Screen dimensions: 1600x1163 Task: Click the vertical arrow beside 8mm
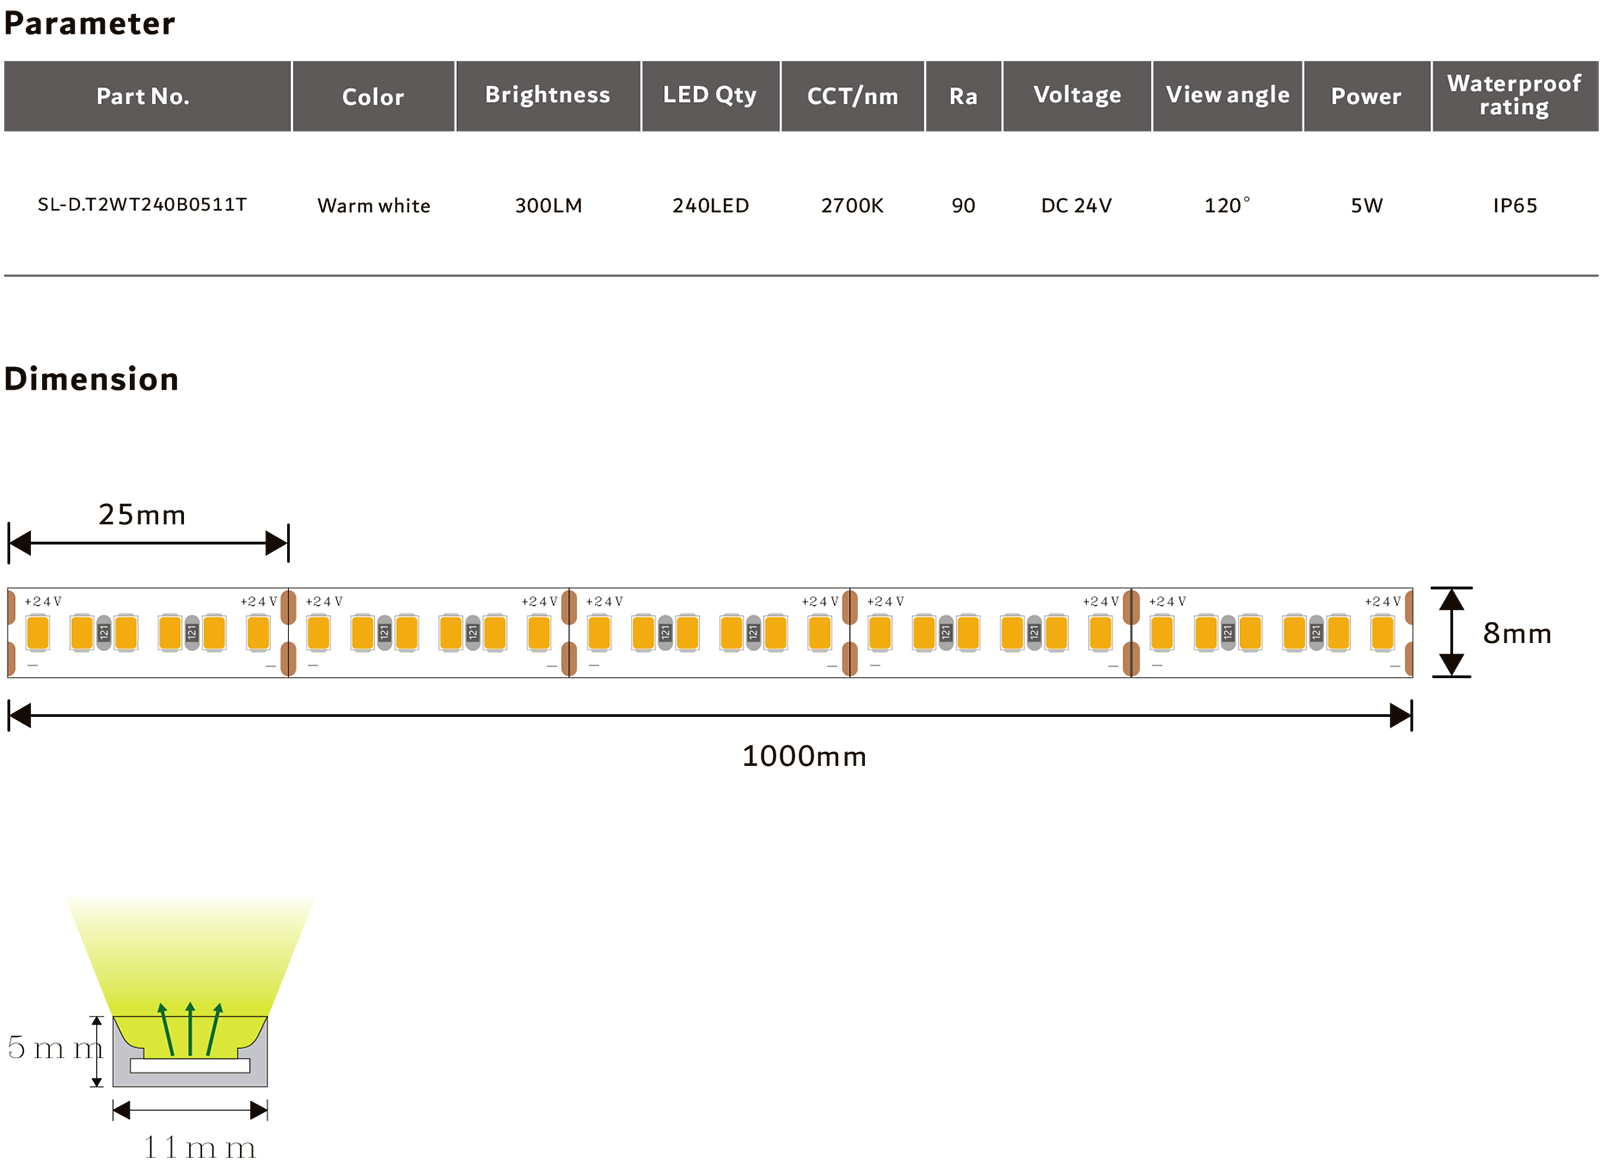click(1451, 632)
